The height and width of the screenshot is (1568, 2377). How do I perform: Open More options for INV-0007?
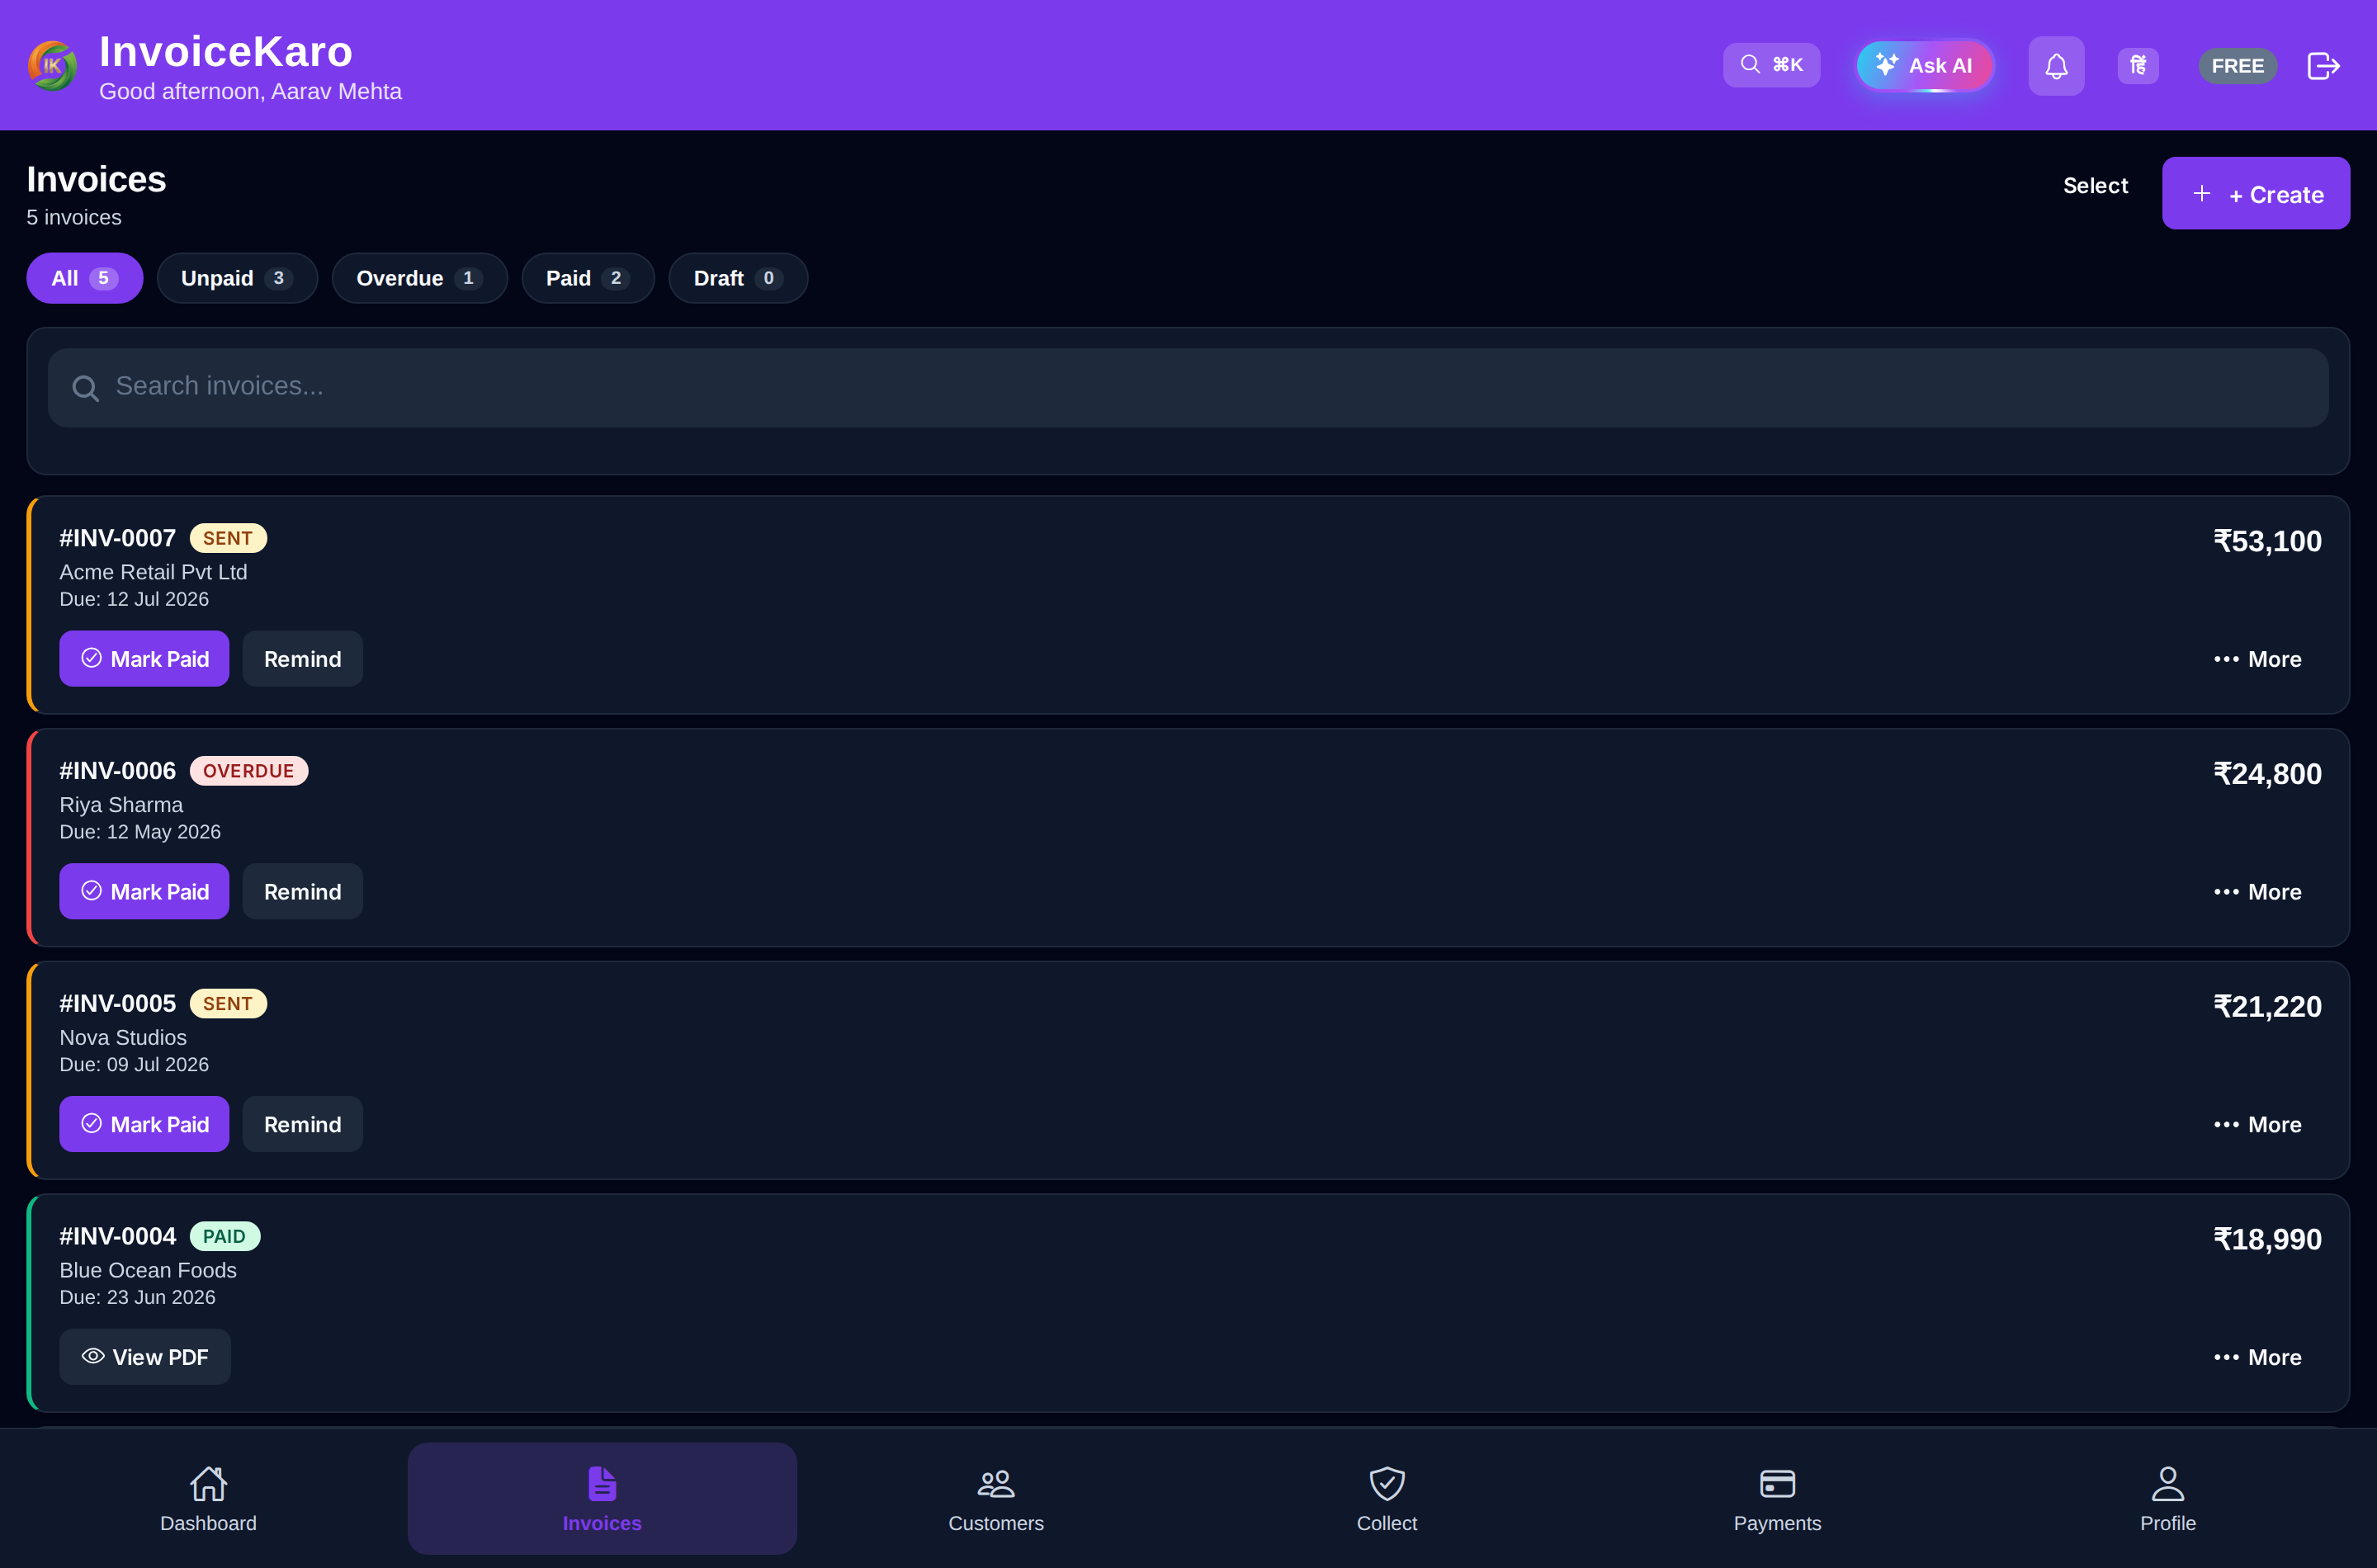click(2257, 659)
